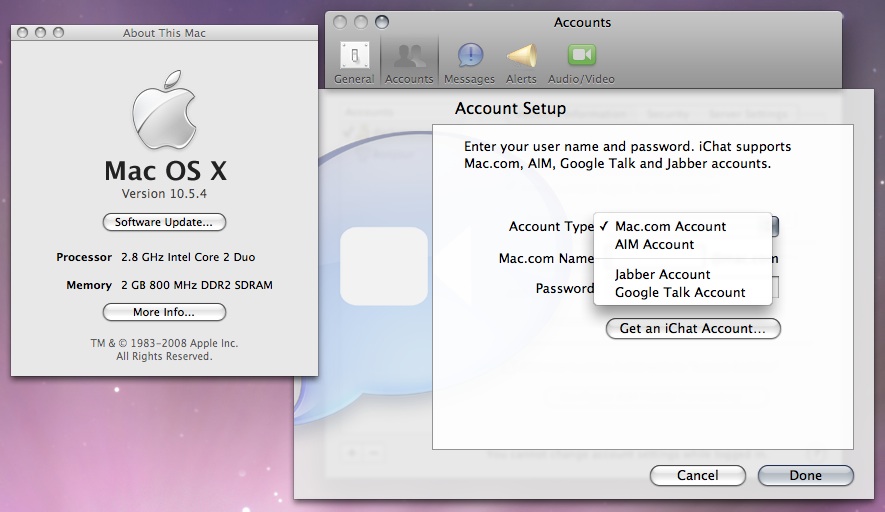
Task: Close the About This Mac window
Action: pos(23,33)
